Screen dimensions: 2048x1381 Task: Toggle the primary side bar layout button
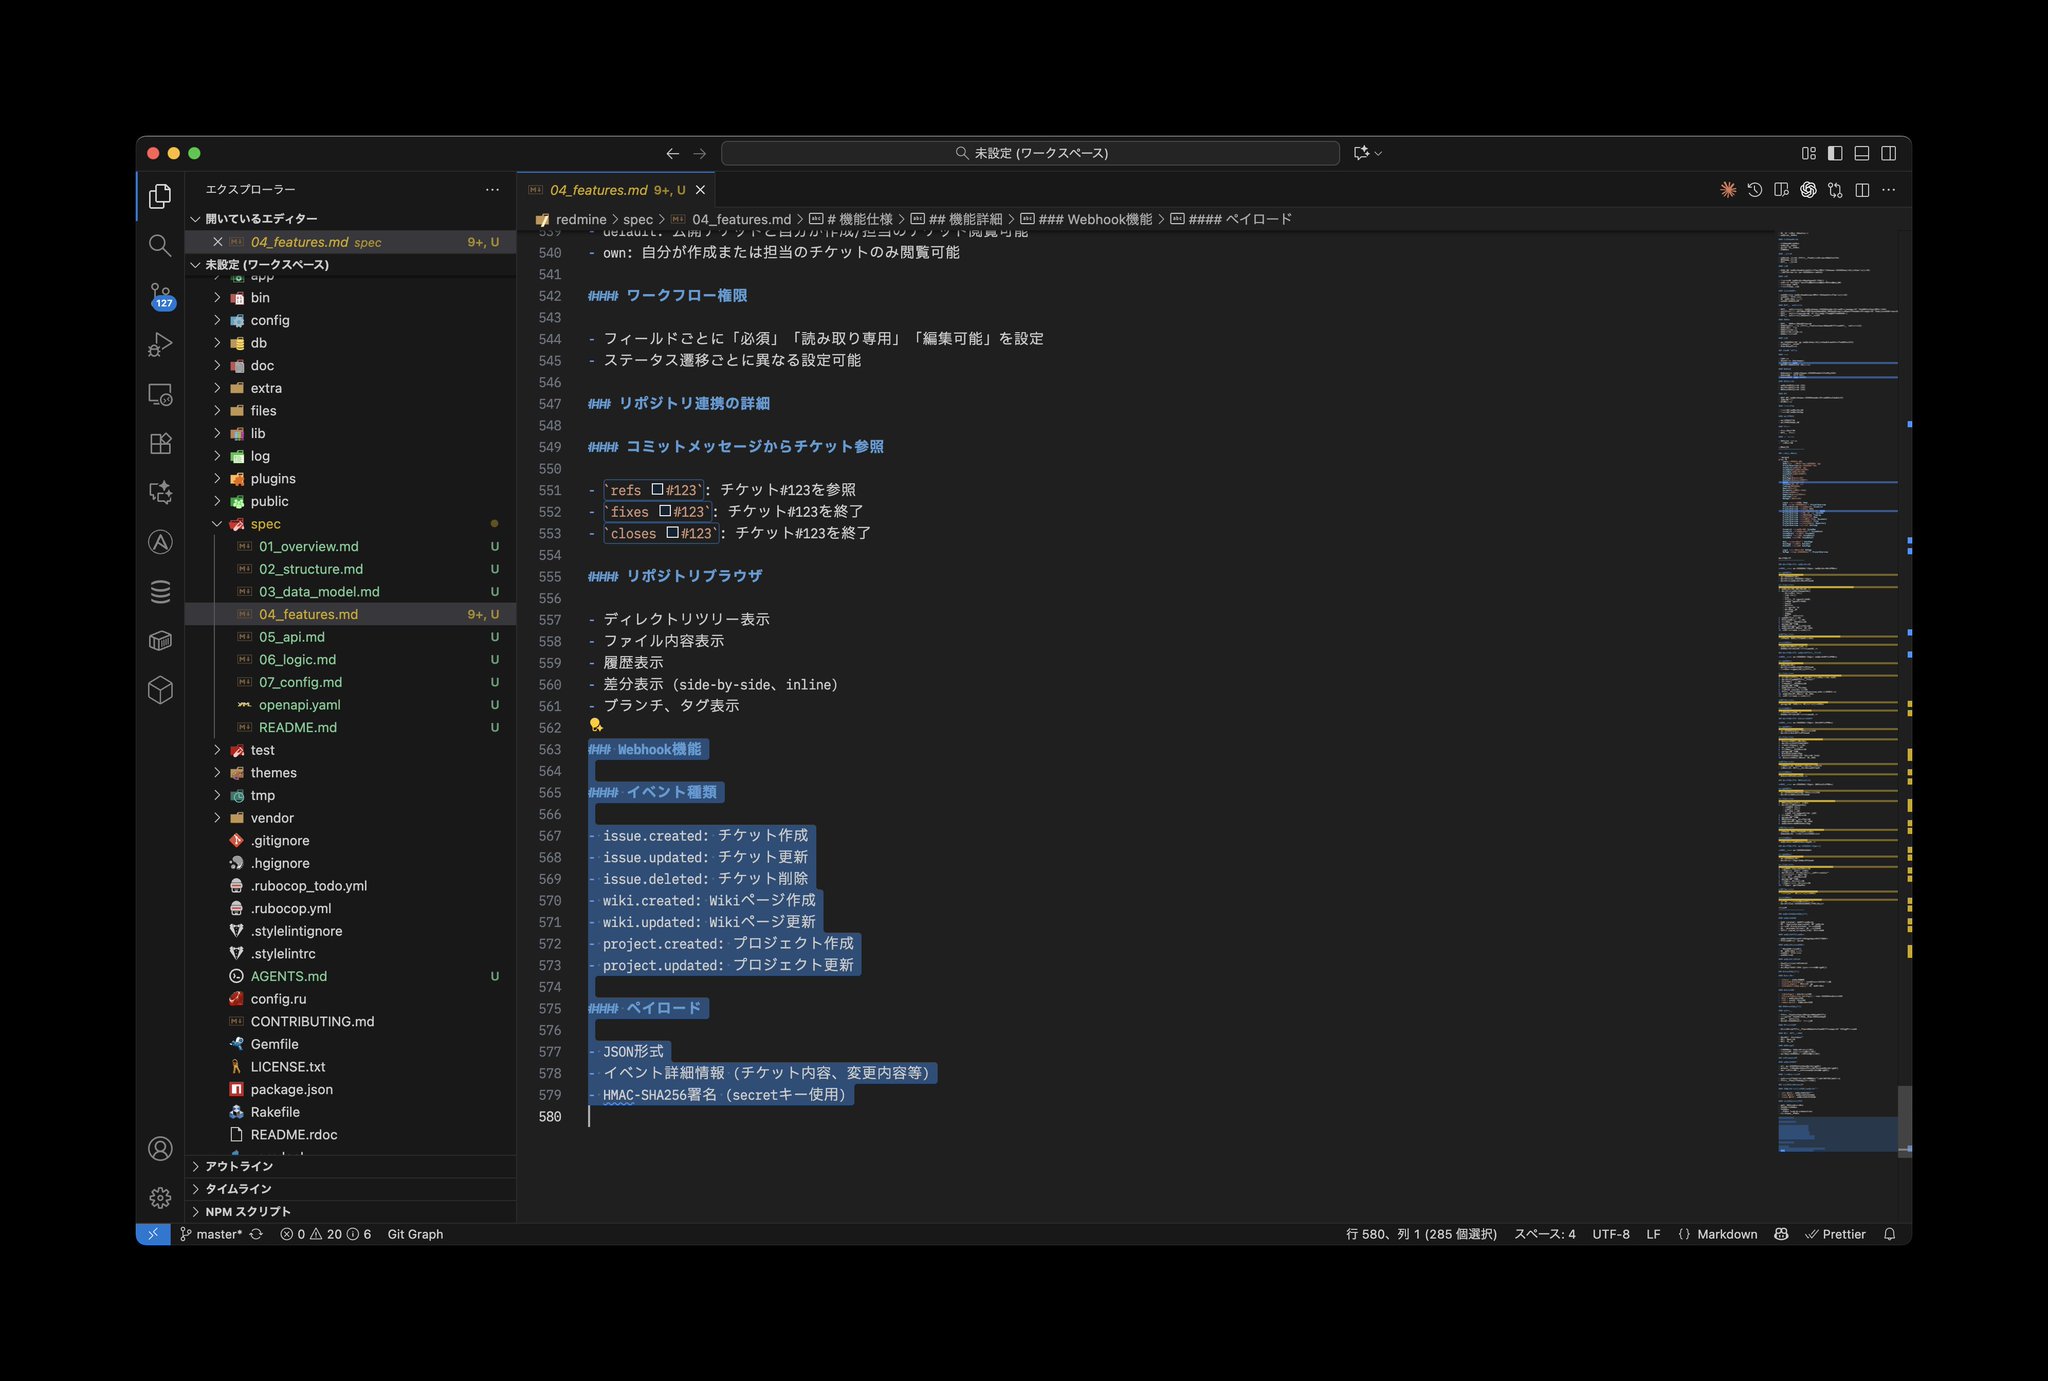coord(1835,153)
